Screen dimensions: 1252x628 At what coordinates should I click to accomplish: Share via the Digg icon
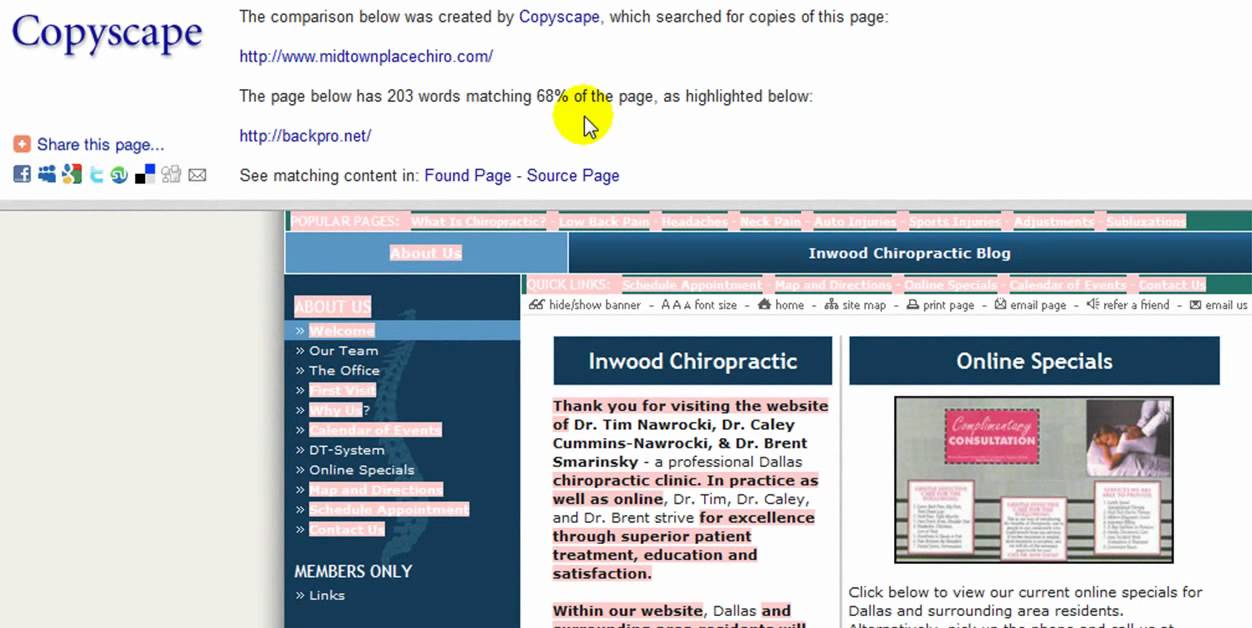pos(171,175)
